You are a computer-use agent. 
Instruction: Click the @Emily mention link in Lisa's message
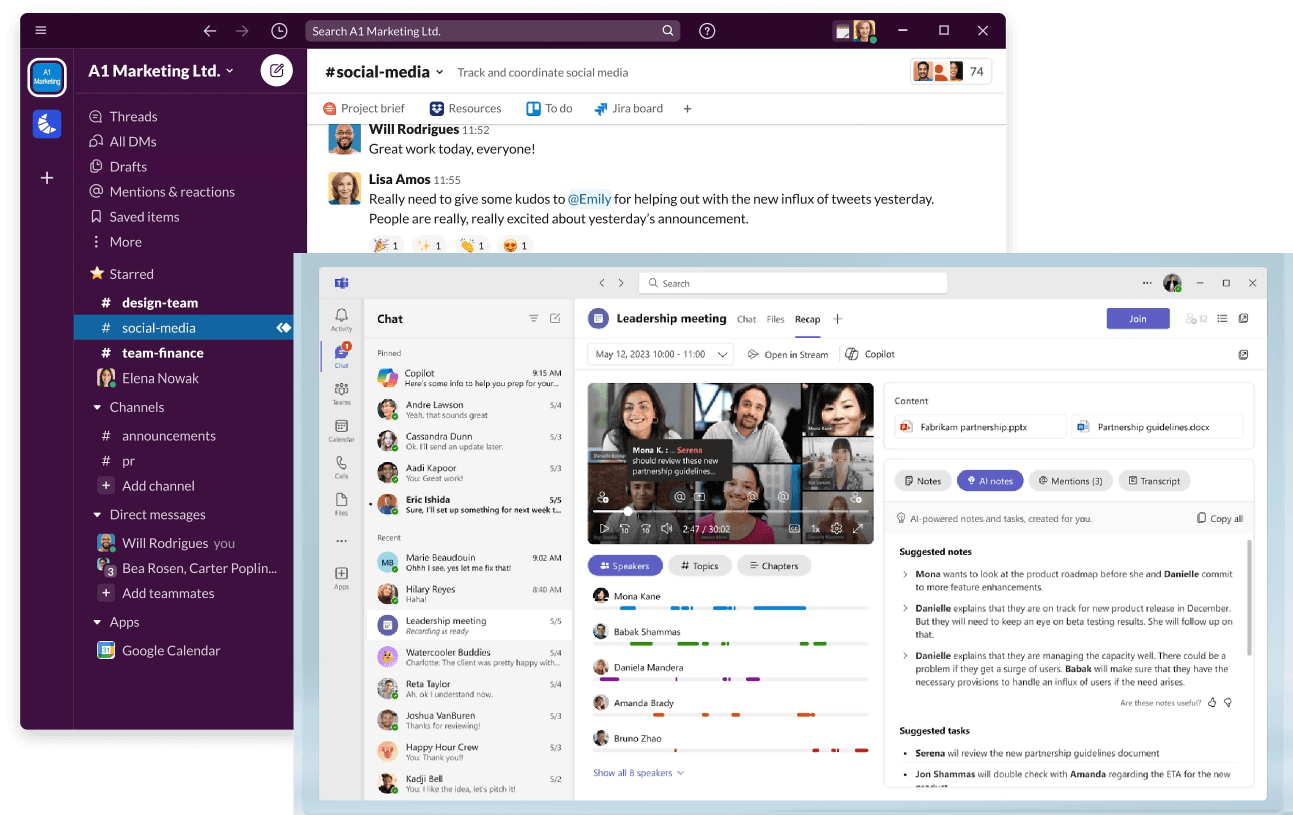590,199
